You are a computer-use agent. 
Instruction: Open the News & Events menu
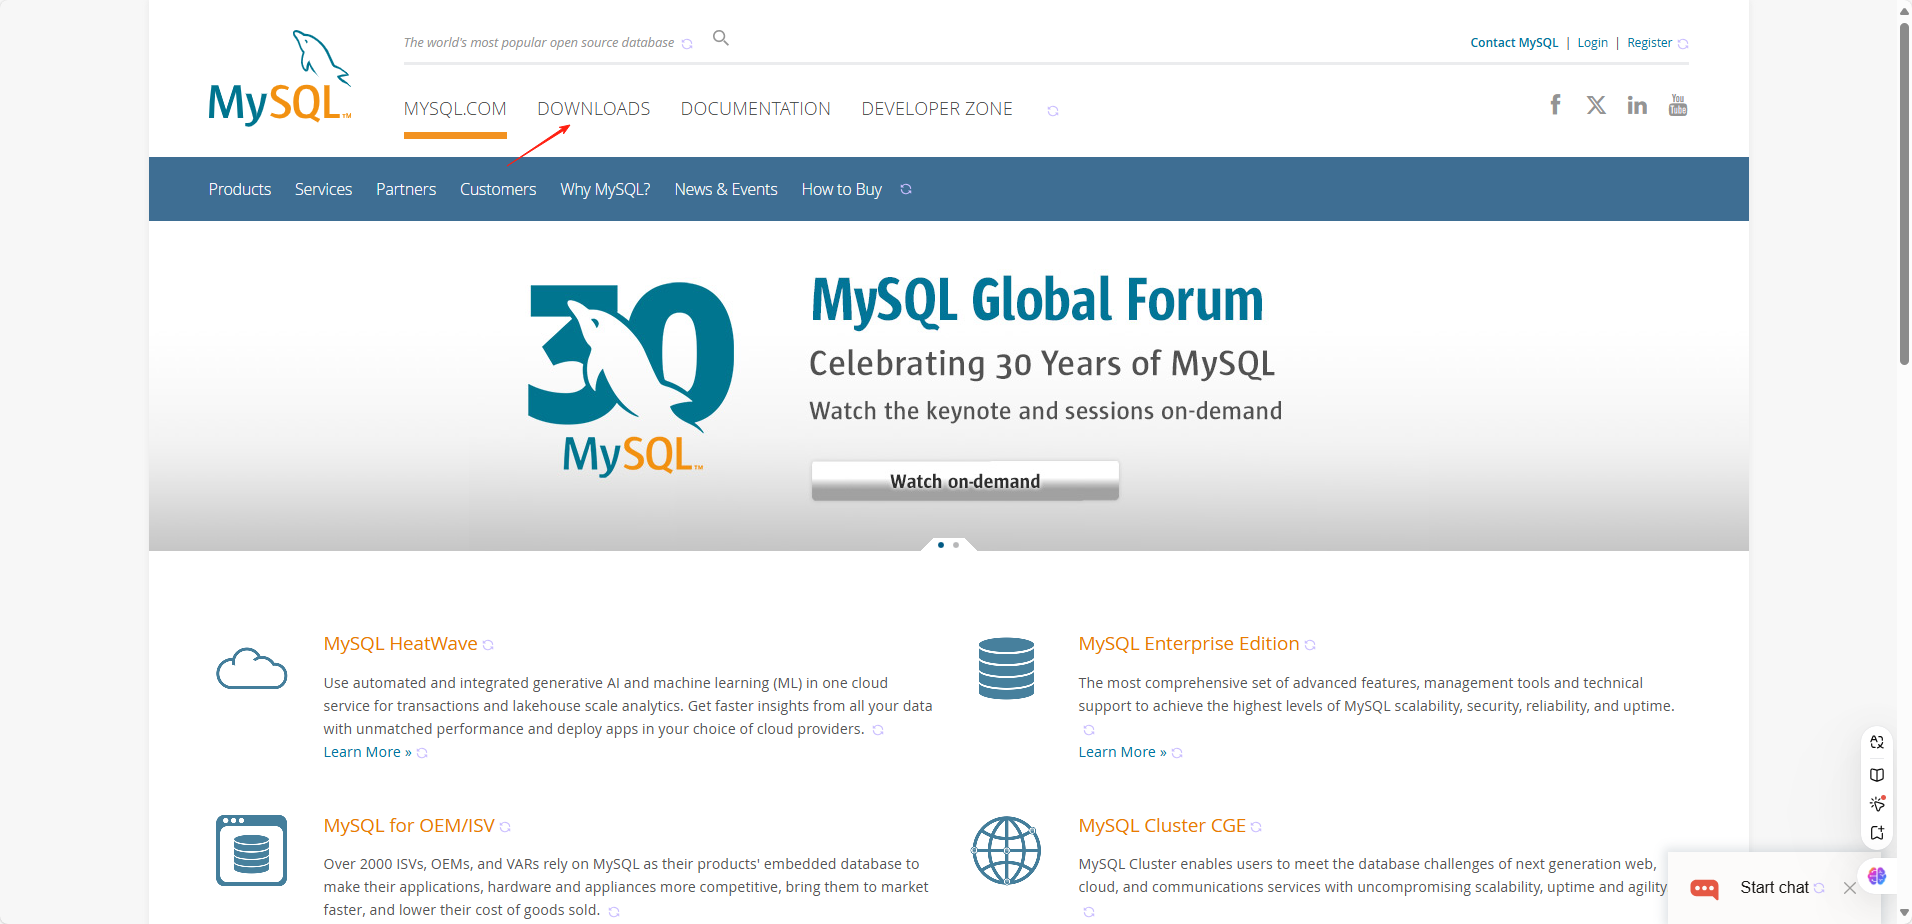pos(726,189)
